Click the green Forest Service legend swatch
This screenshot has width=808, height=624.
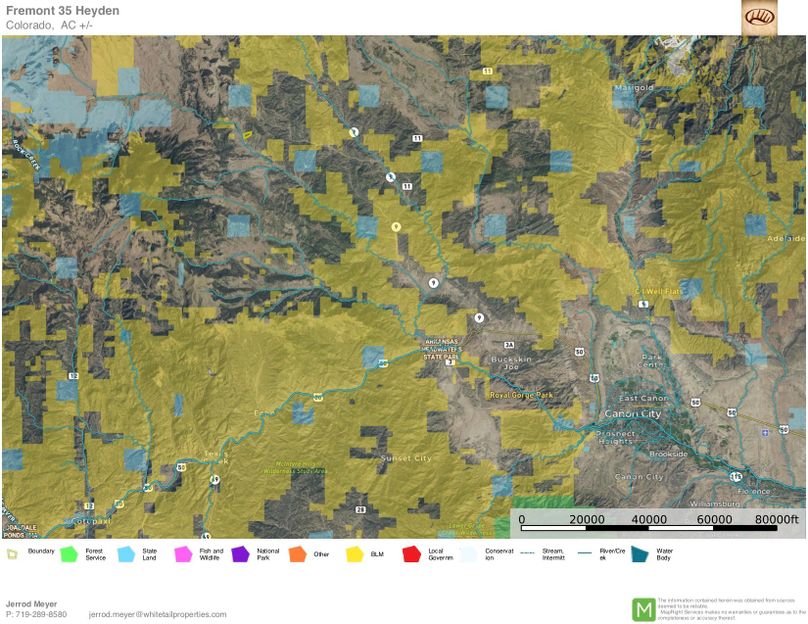(69, 553)
